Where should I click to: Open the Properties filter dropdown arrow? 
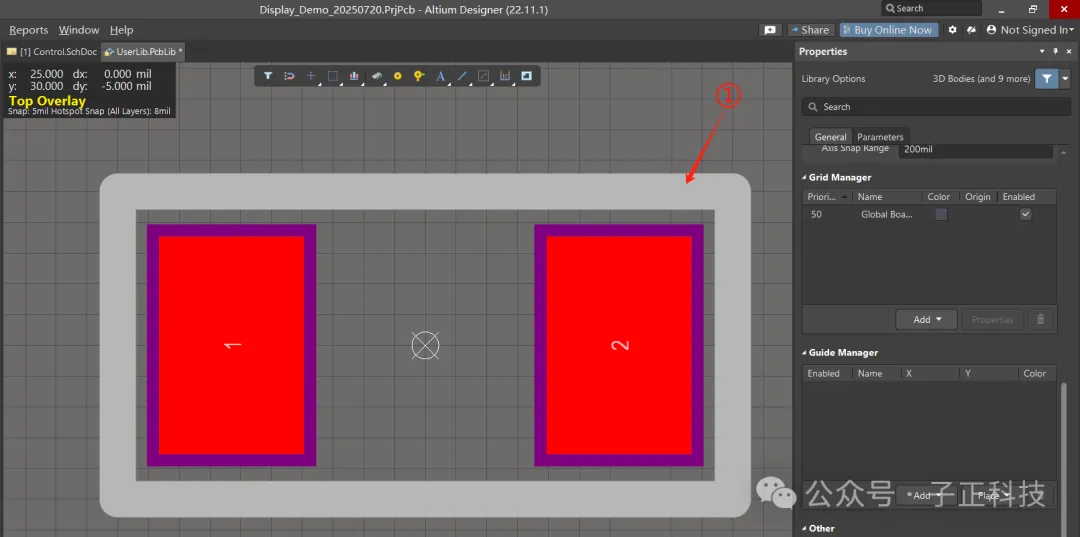1066,78
